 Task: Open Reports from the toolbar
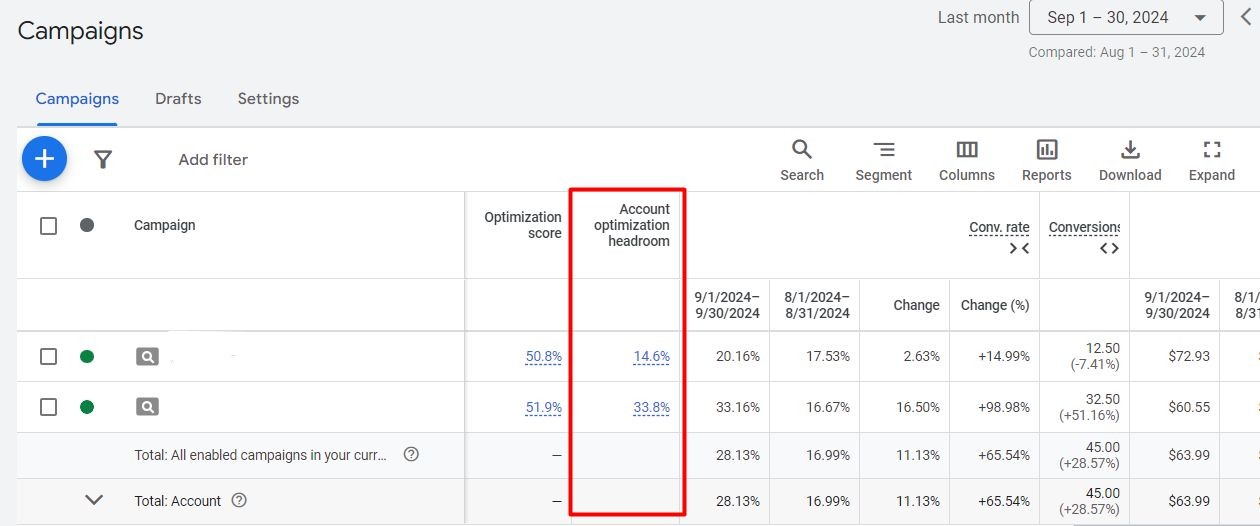[x=1047, y=160]
